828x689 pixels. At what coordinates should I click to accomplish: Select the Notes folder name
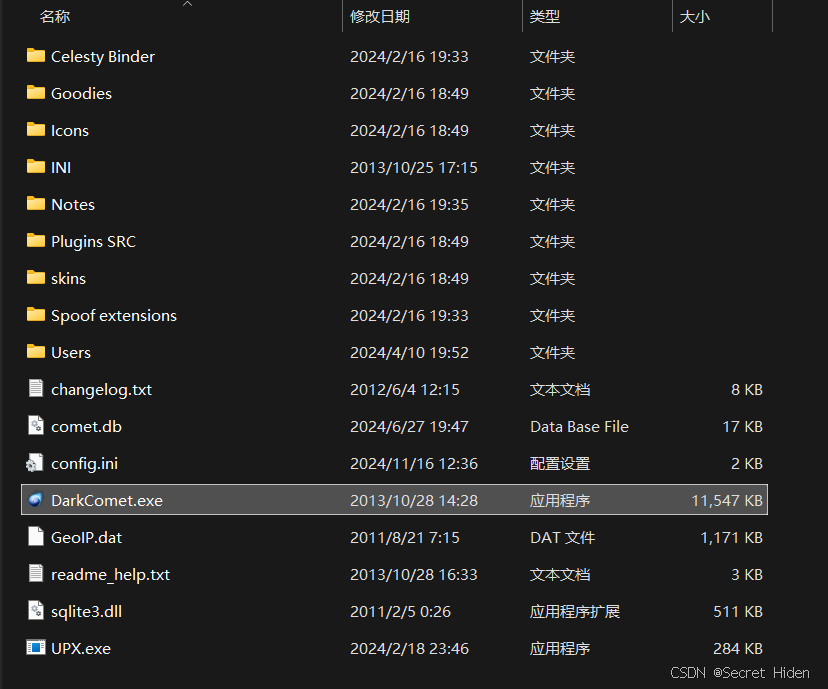pos(73,204)
